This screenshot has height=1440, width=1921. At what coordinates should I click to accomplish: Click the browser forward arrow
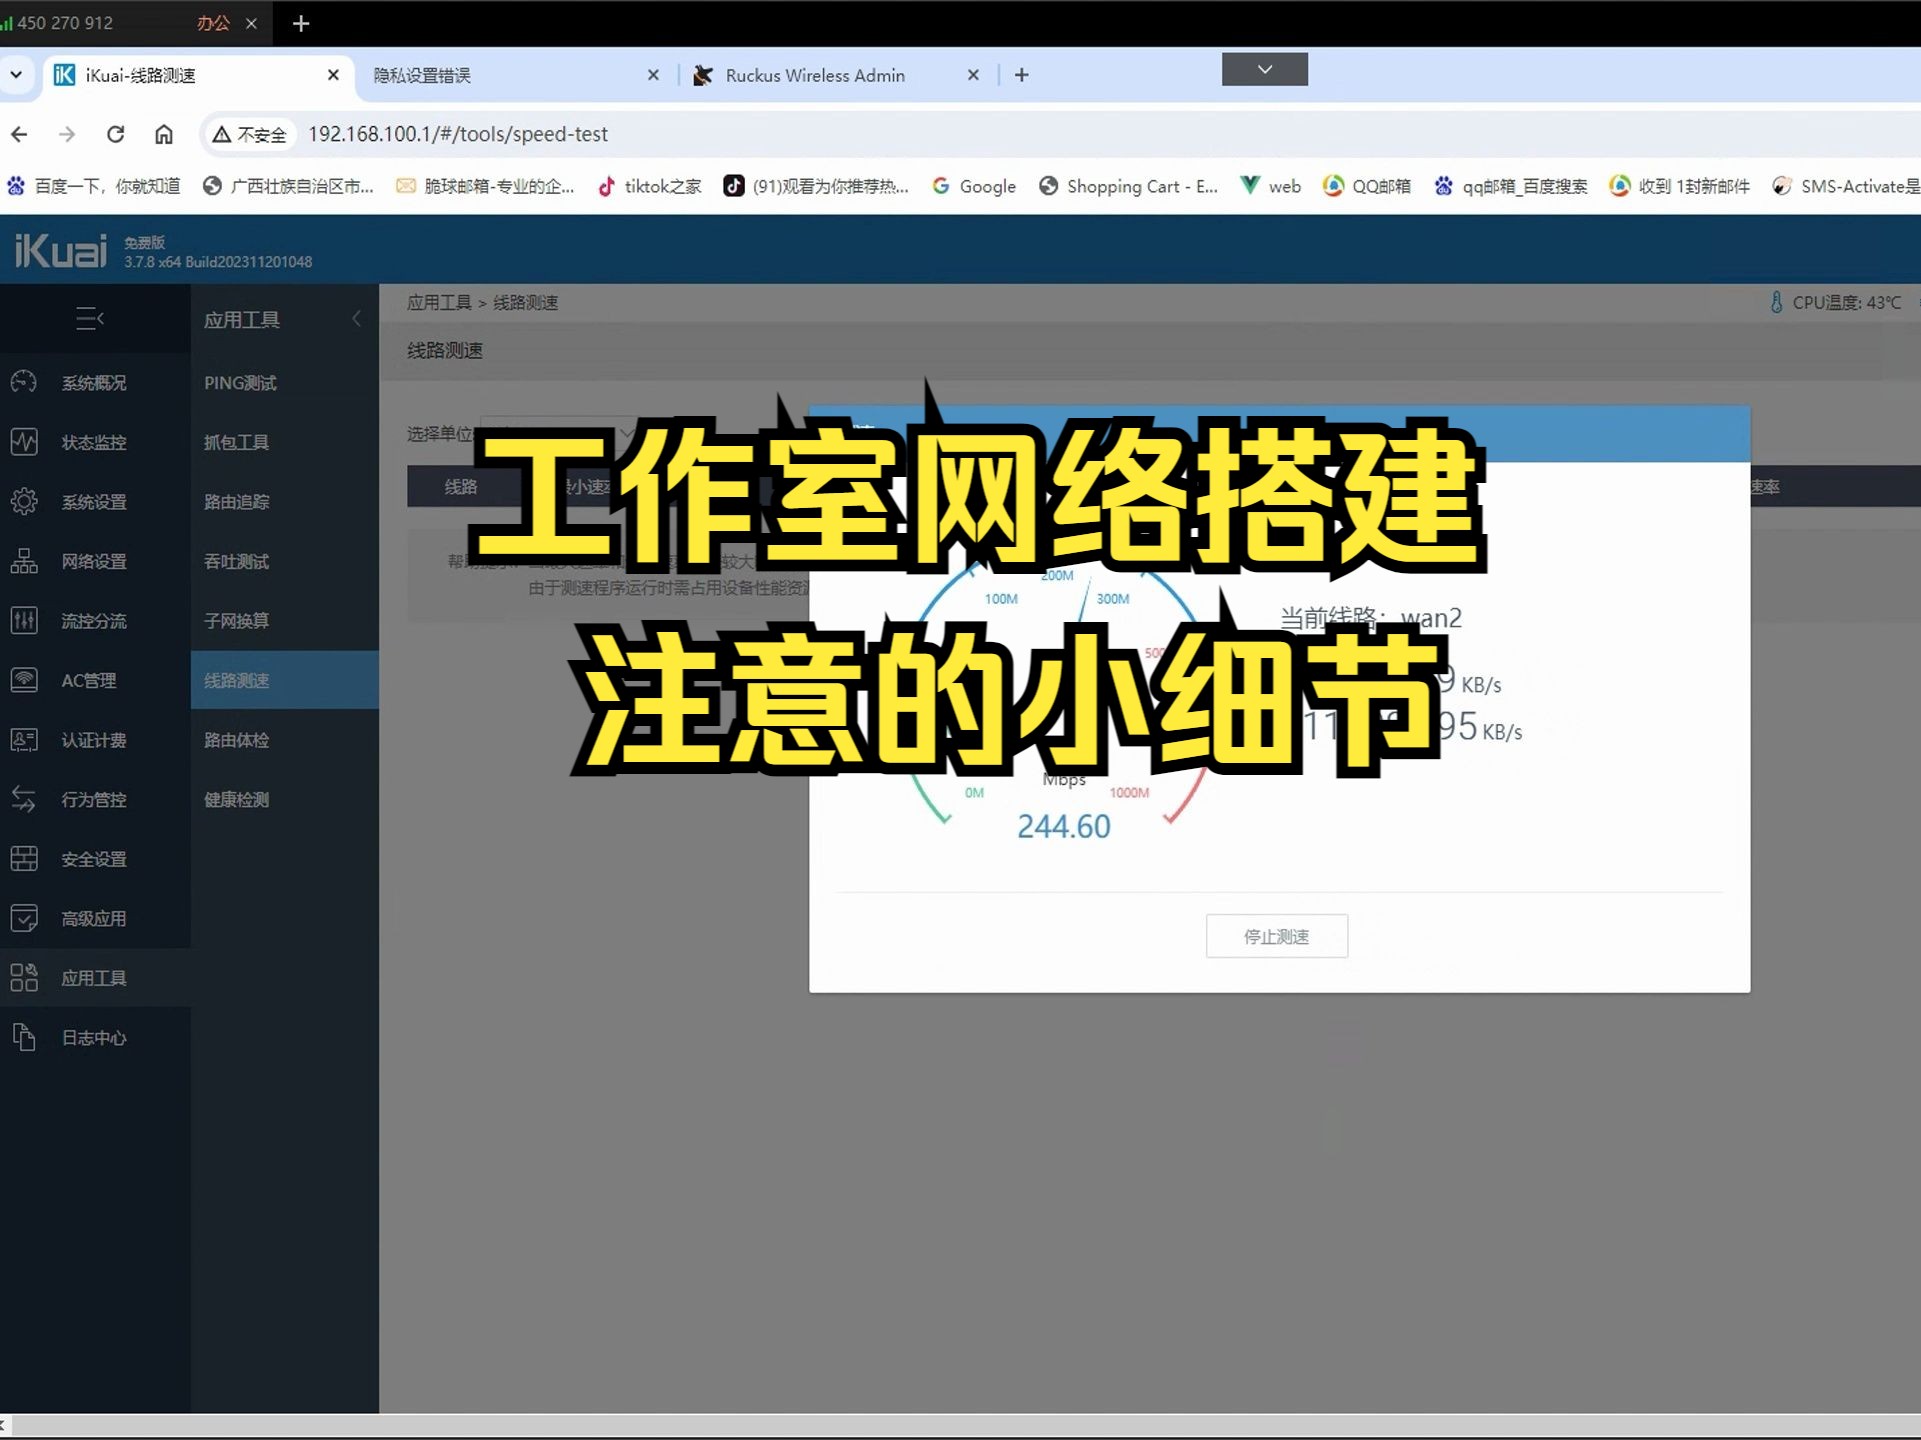point(67,134)
